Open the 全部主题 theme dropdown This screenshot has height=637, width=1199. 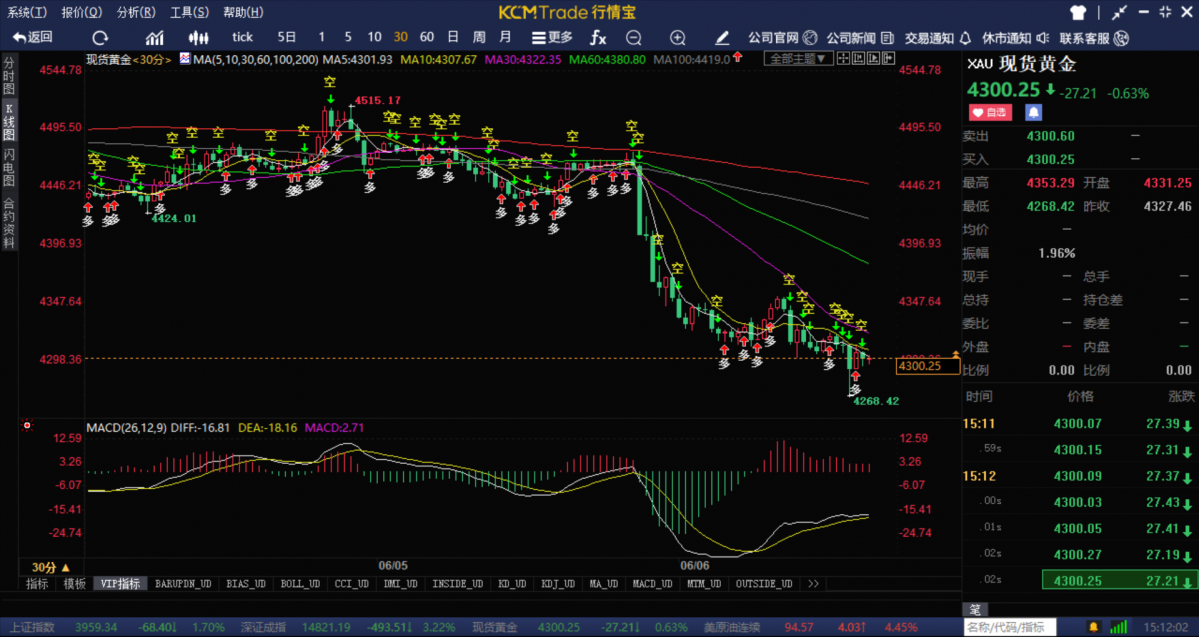point(798,58)
